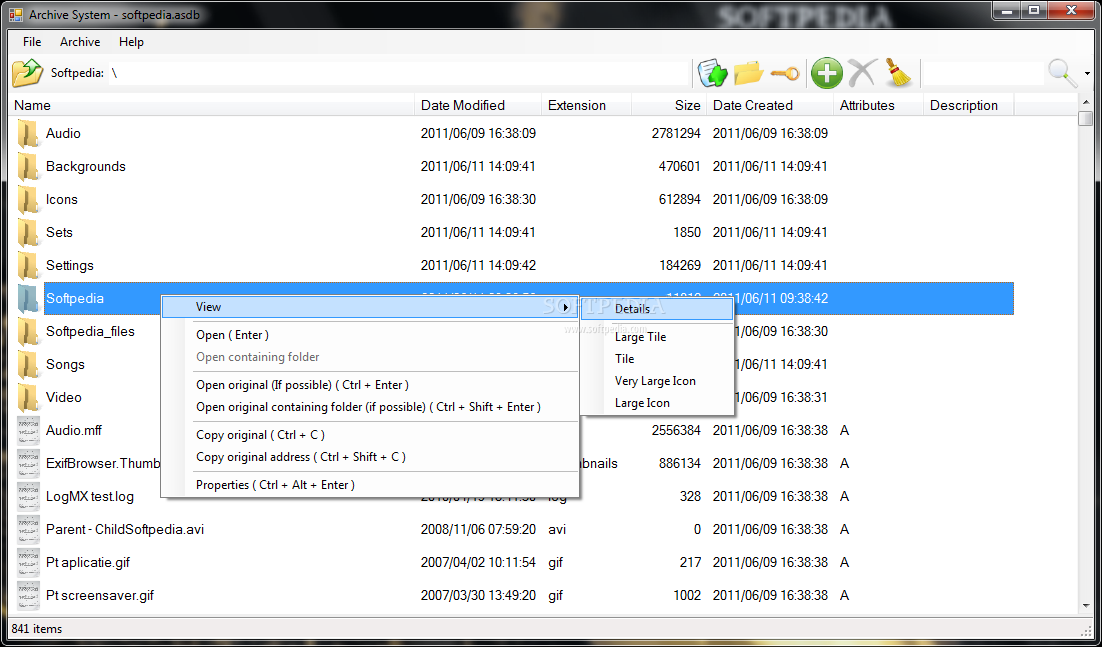The height and width of the screenshot is (647, 1102).
Task: Click the Archive System title bar app icon
Action: pyautogui.click(x=16, y=15)
